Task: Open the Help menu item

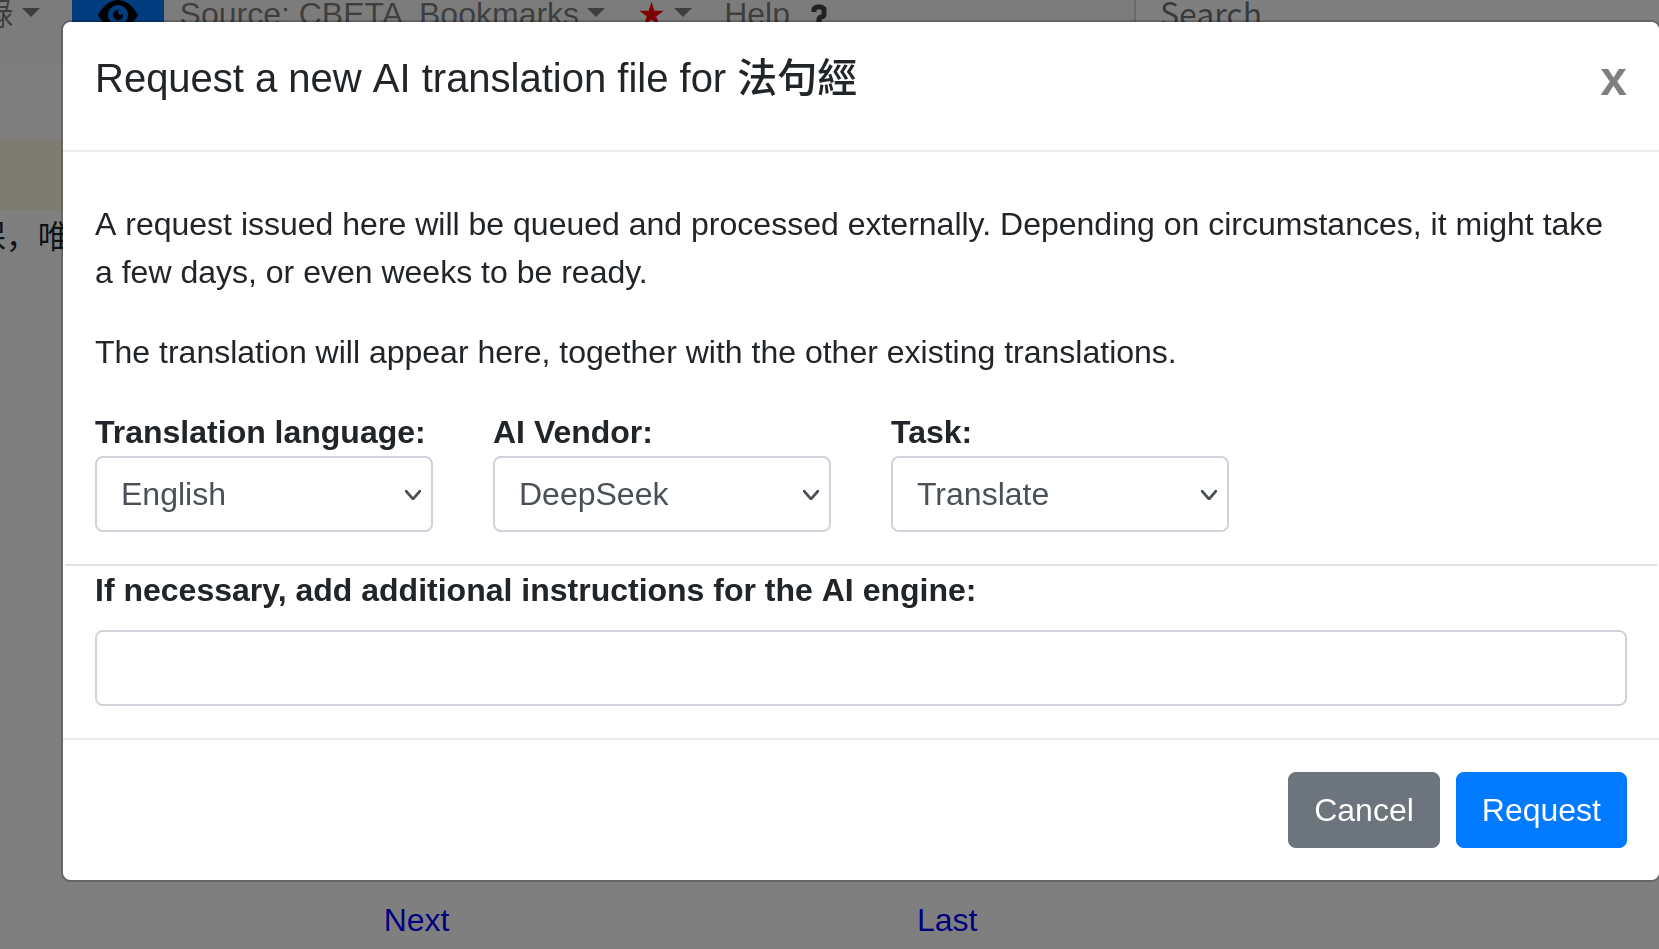Action: [757, 13]
